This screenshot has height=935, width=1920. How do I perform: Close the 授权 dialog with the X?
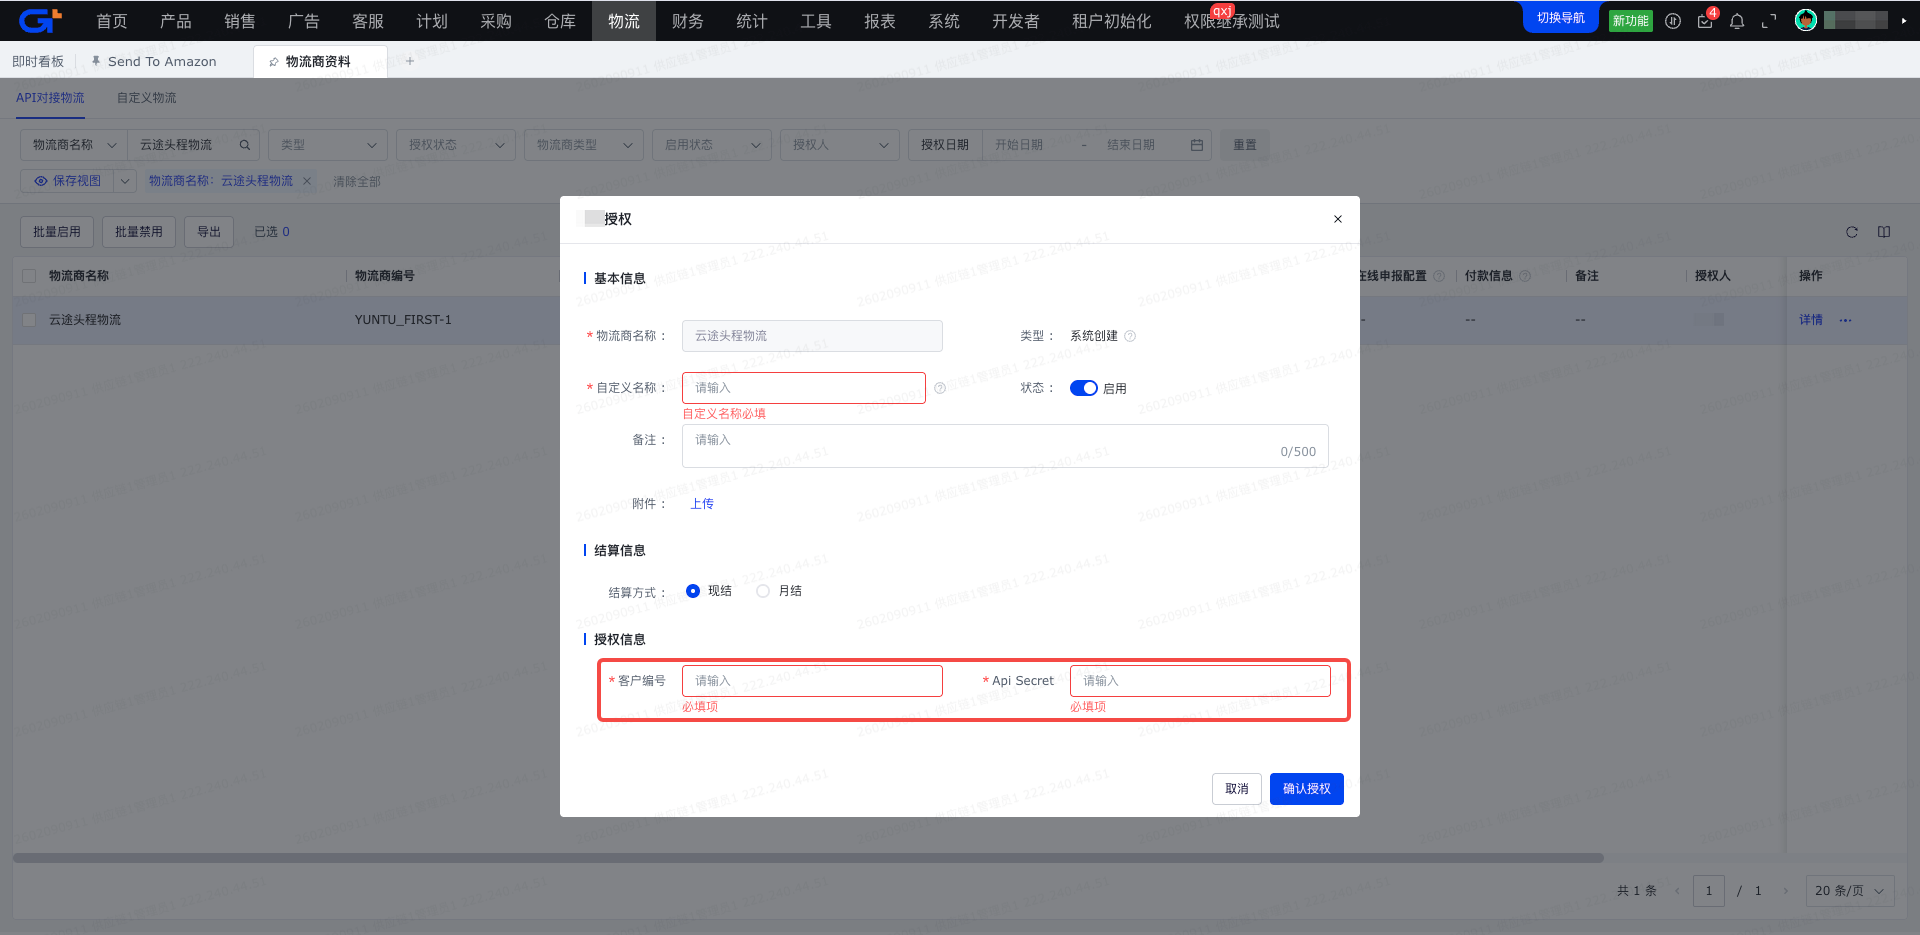click(x=1338, y=219)
